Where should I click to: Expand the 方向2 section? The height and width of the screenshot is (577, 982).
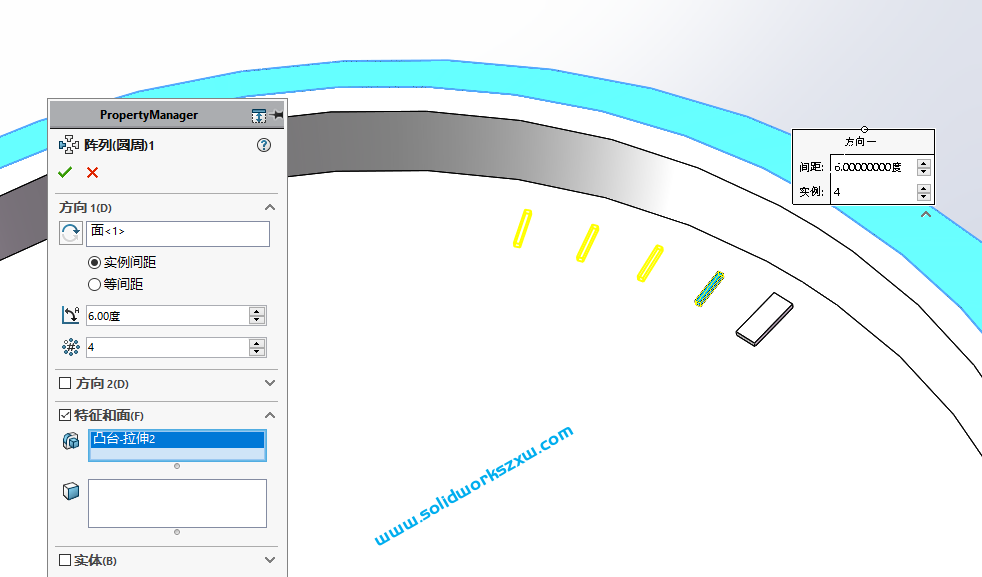click(x=269, y=383)
